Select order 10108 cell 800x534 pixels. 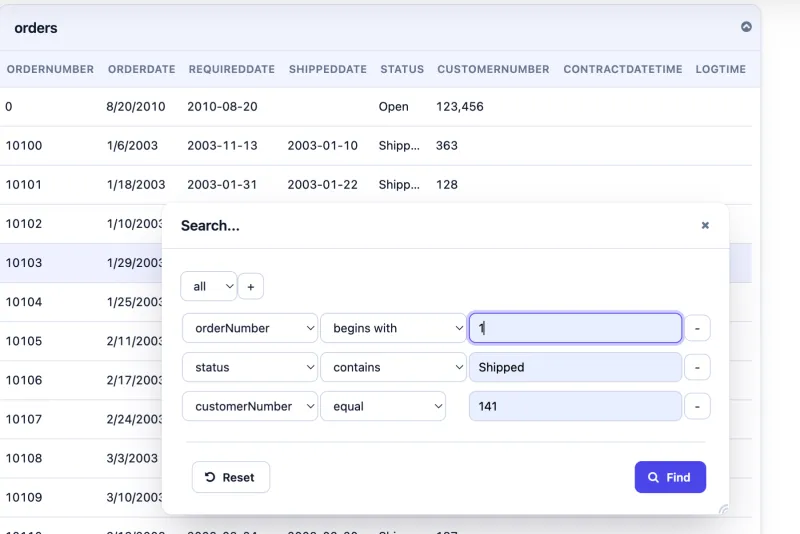[x=24, y=459]
